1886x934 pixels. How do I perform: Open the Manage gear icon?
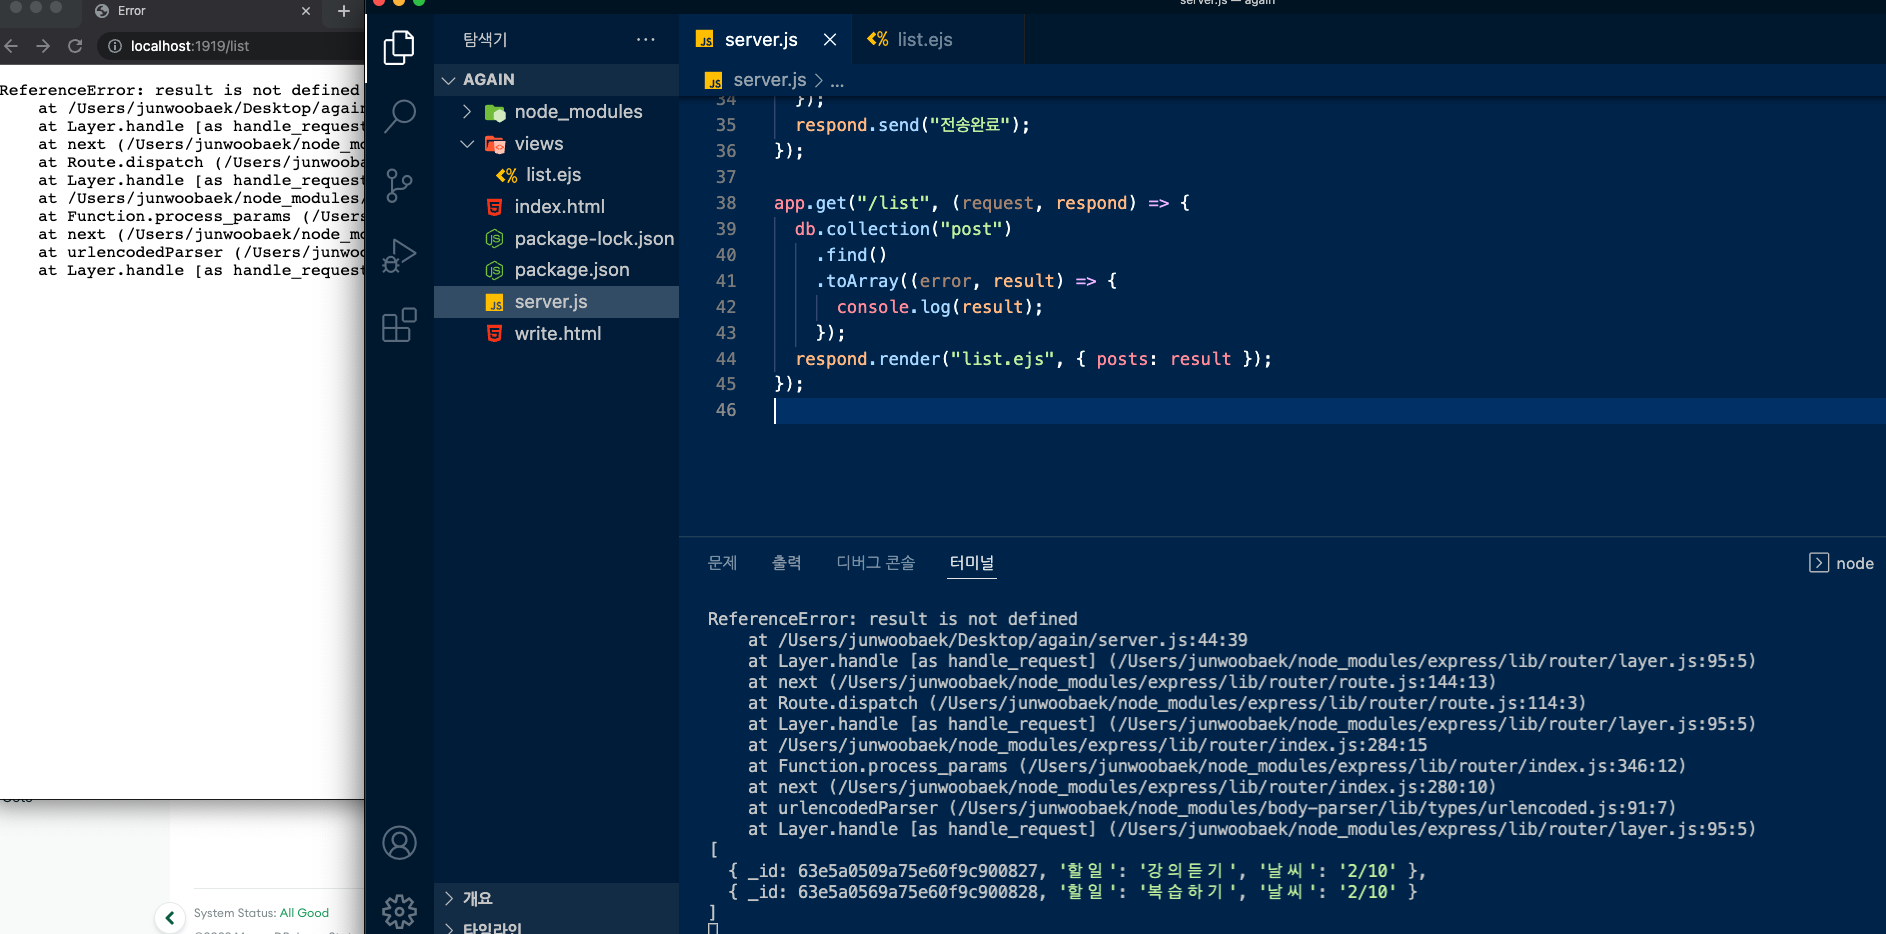[399, 911]
